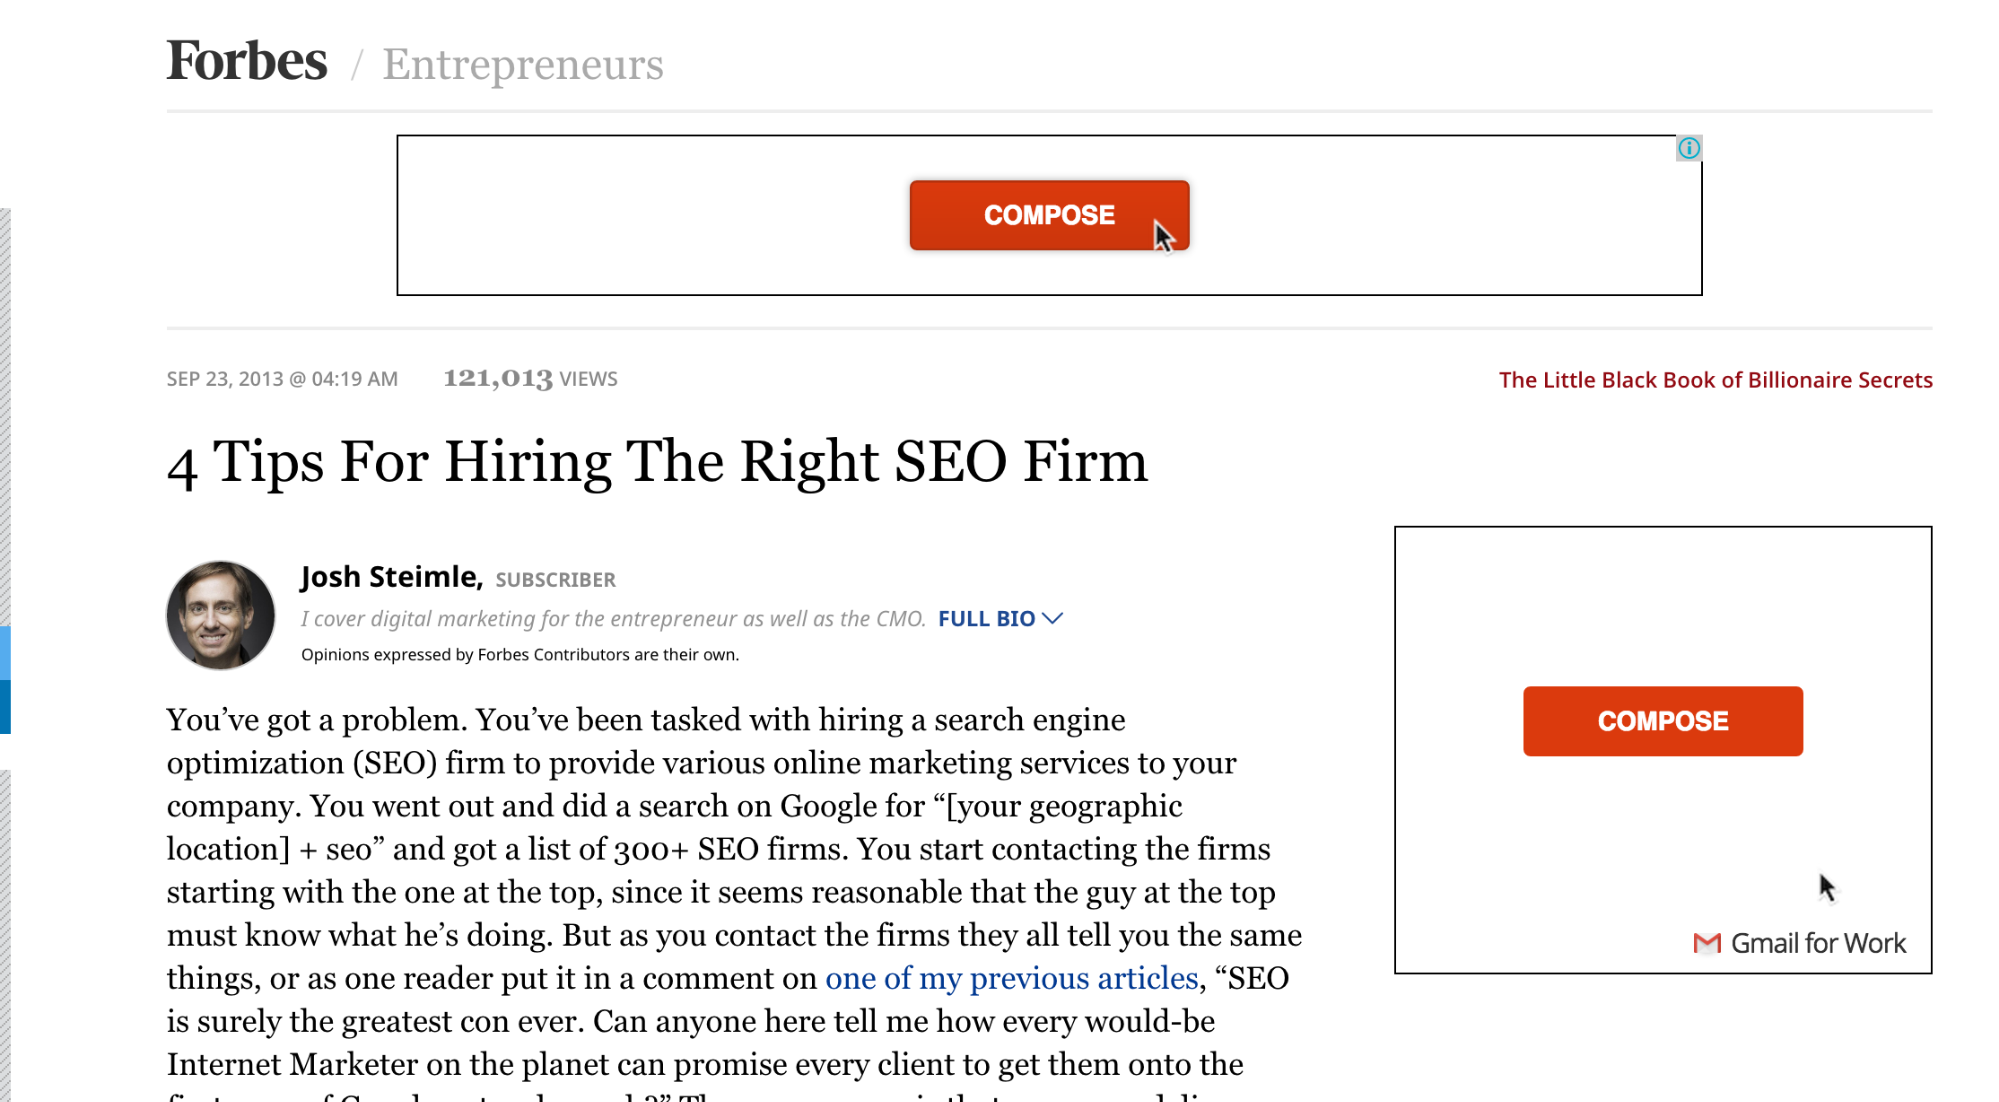This screenshot has height=1102, width=1999.
Task: Click the Forbes Contributors opinions disclaimer
Action: click(x=520, y=655)
